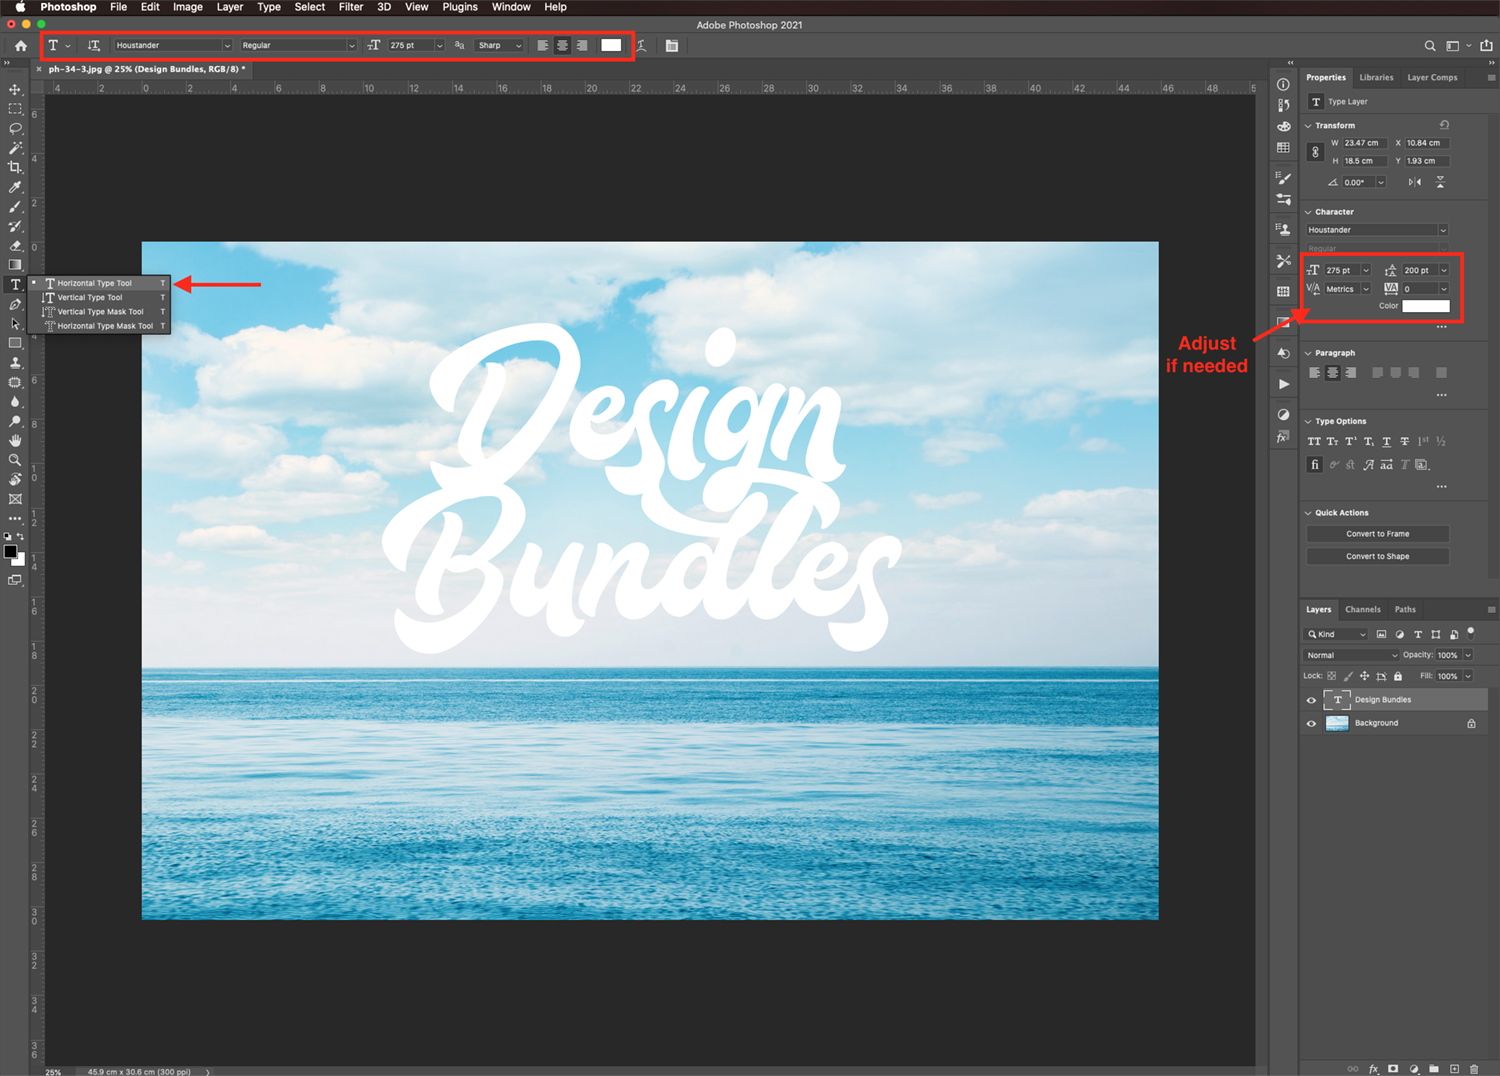Delete layer with the trash icon
1500x1076 pixels.
point(1474,1069)
